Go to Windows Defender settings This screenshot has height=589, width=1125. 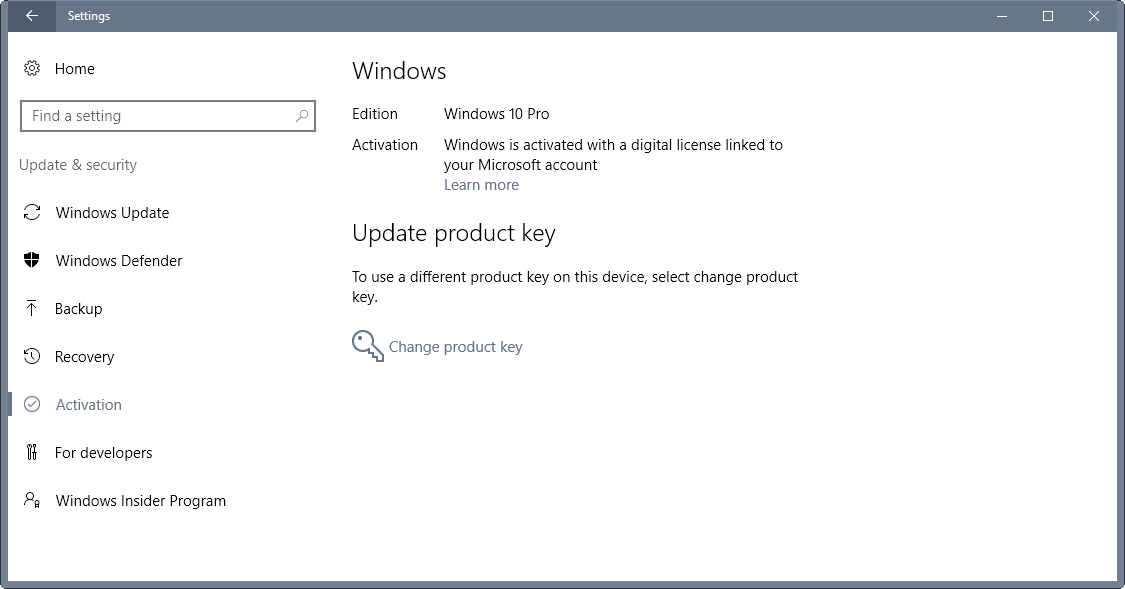[119, 261]
